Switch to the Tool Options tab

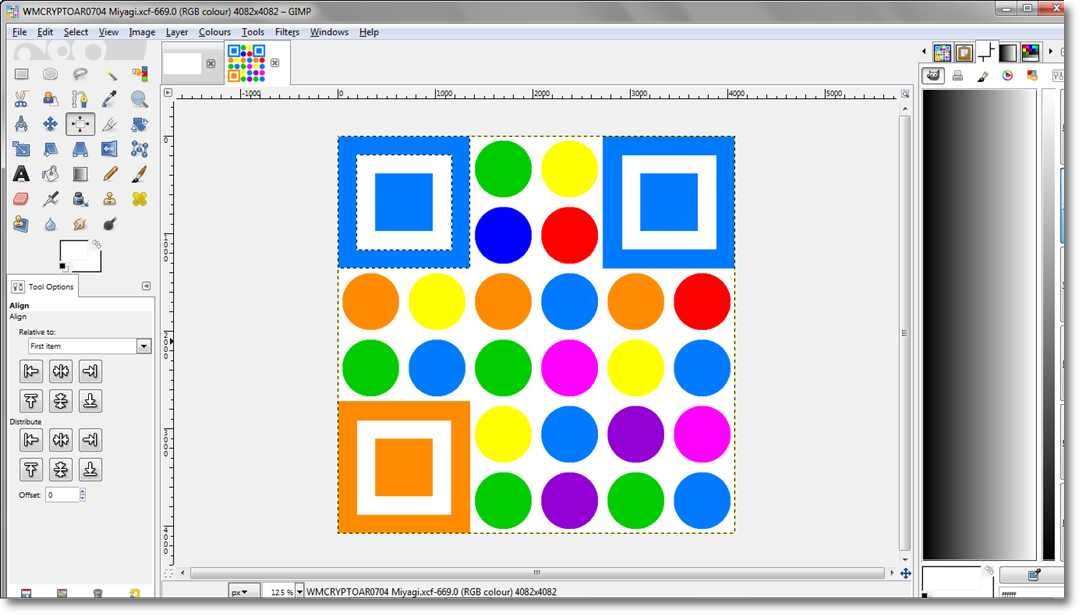tap(43, 286)
